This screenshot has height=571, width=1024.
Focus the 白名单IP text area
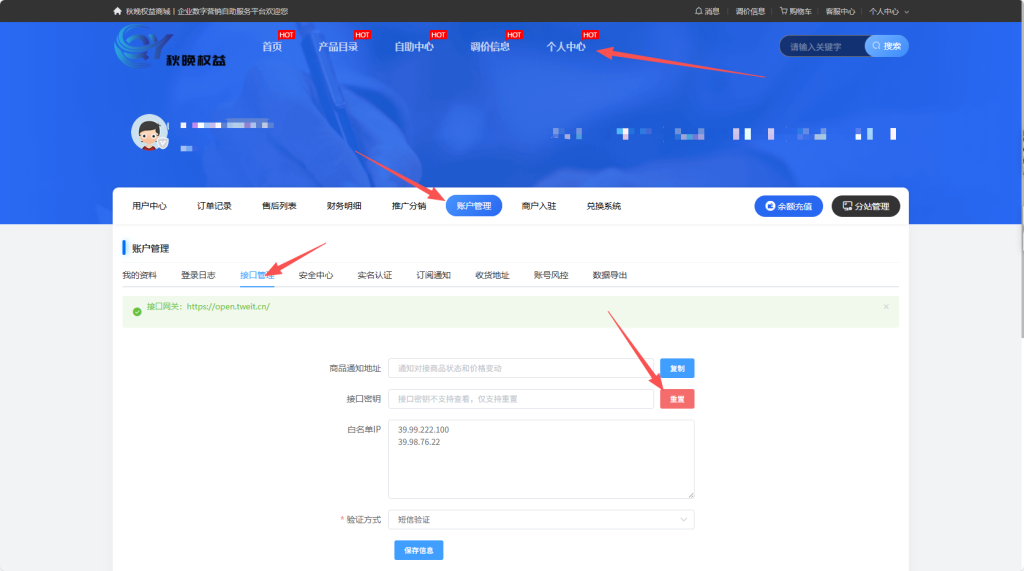pyautogui.click(x=541, y=459)
